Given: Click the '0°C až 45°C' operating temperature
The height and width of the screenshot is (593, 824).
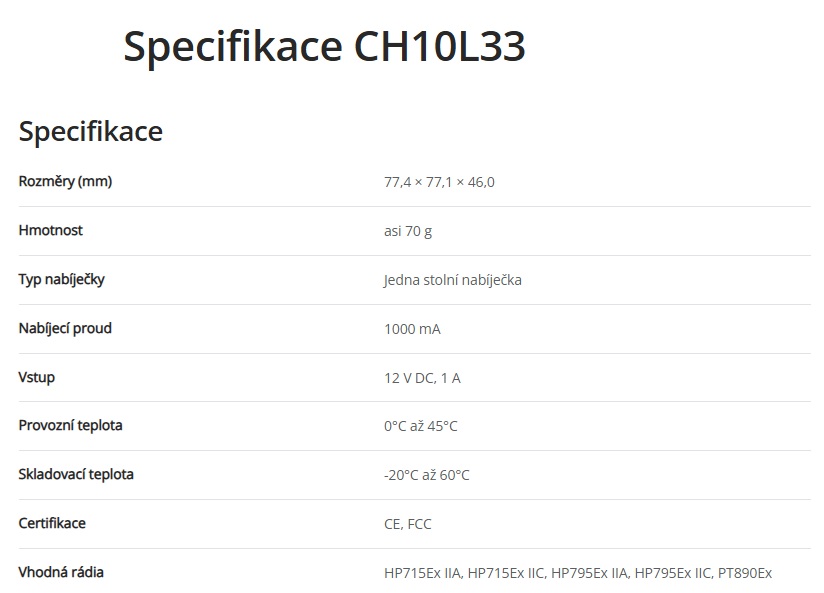Looking at the screenshot, I should 420,426.
